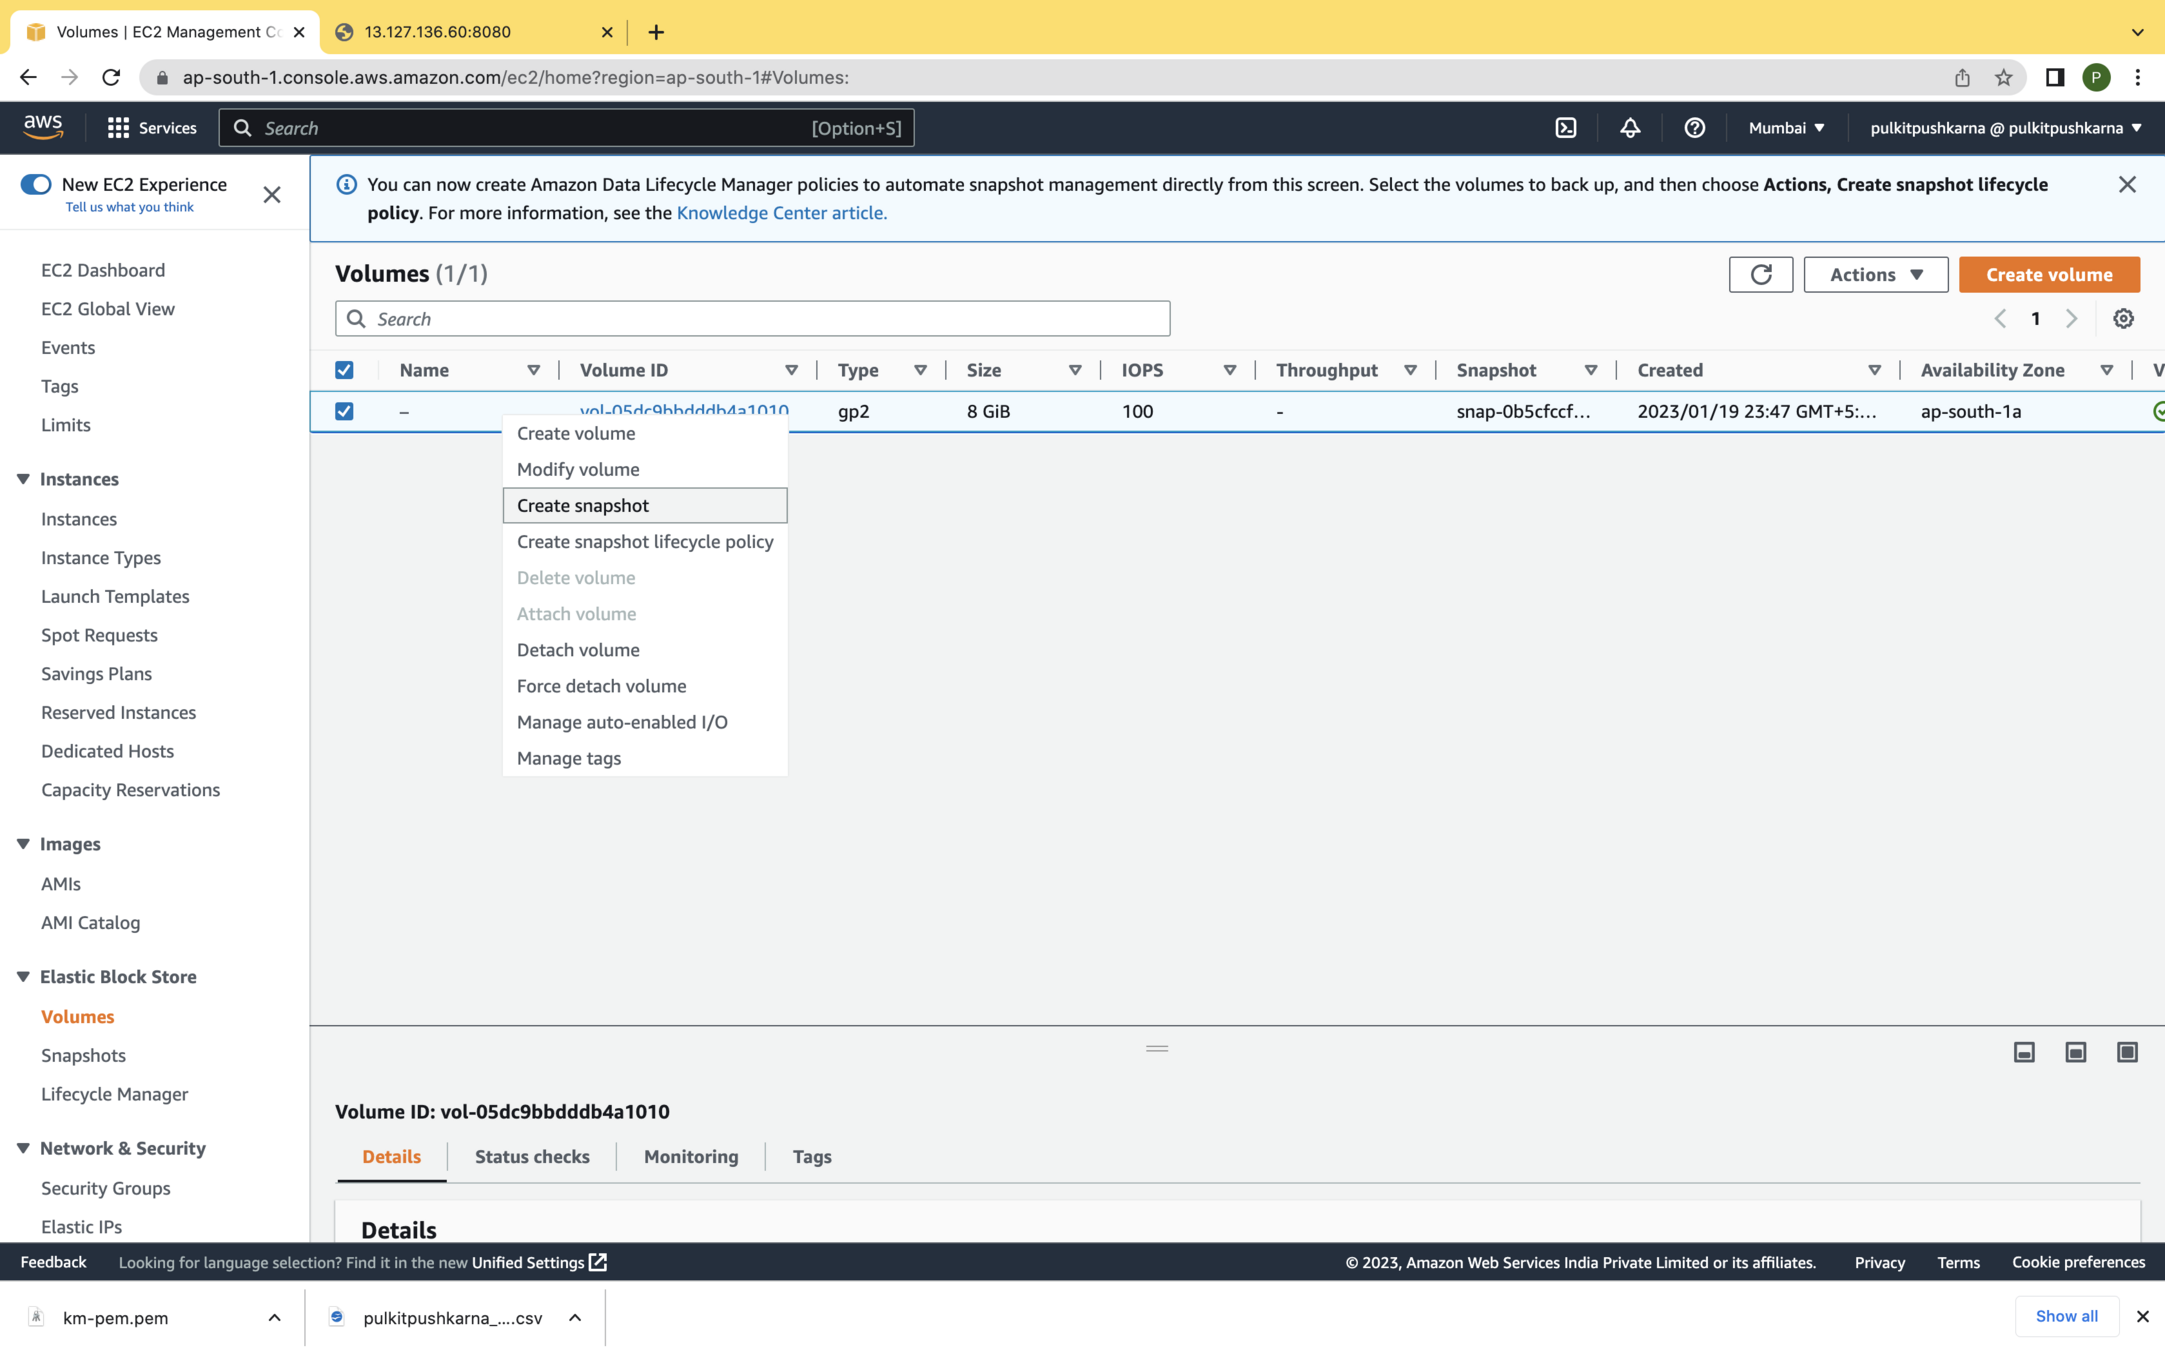
Task: Switch to the Monitoring tab
Action: click(x=691, y=1156)
